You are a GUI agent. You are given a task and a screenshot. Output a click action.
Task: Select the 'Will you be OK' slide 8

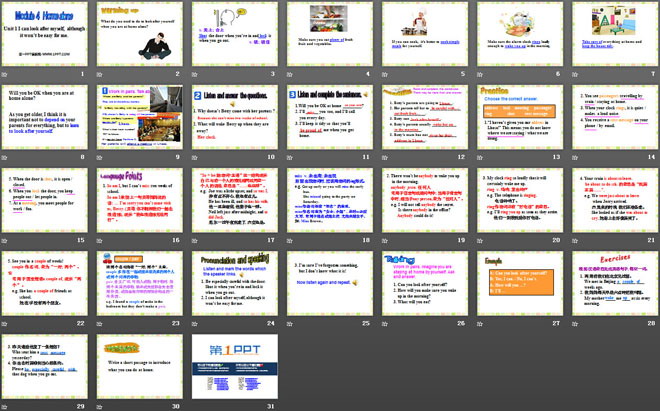45,117
